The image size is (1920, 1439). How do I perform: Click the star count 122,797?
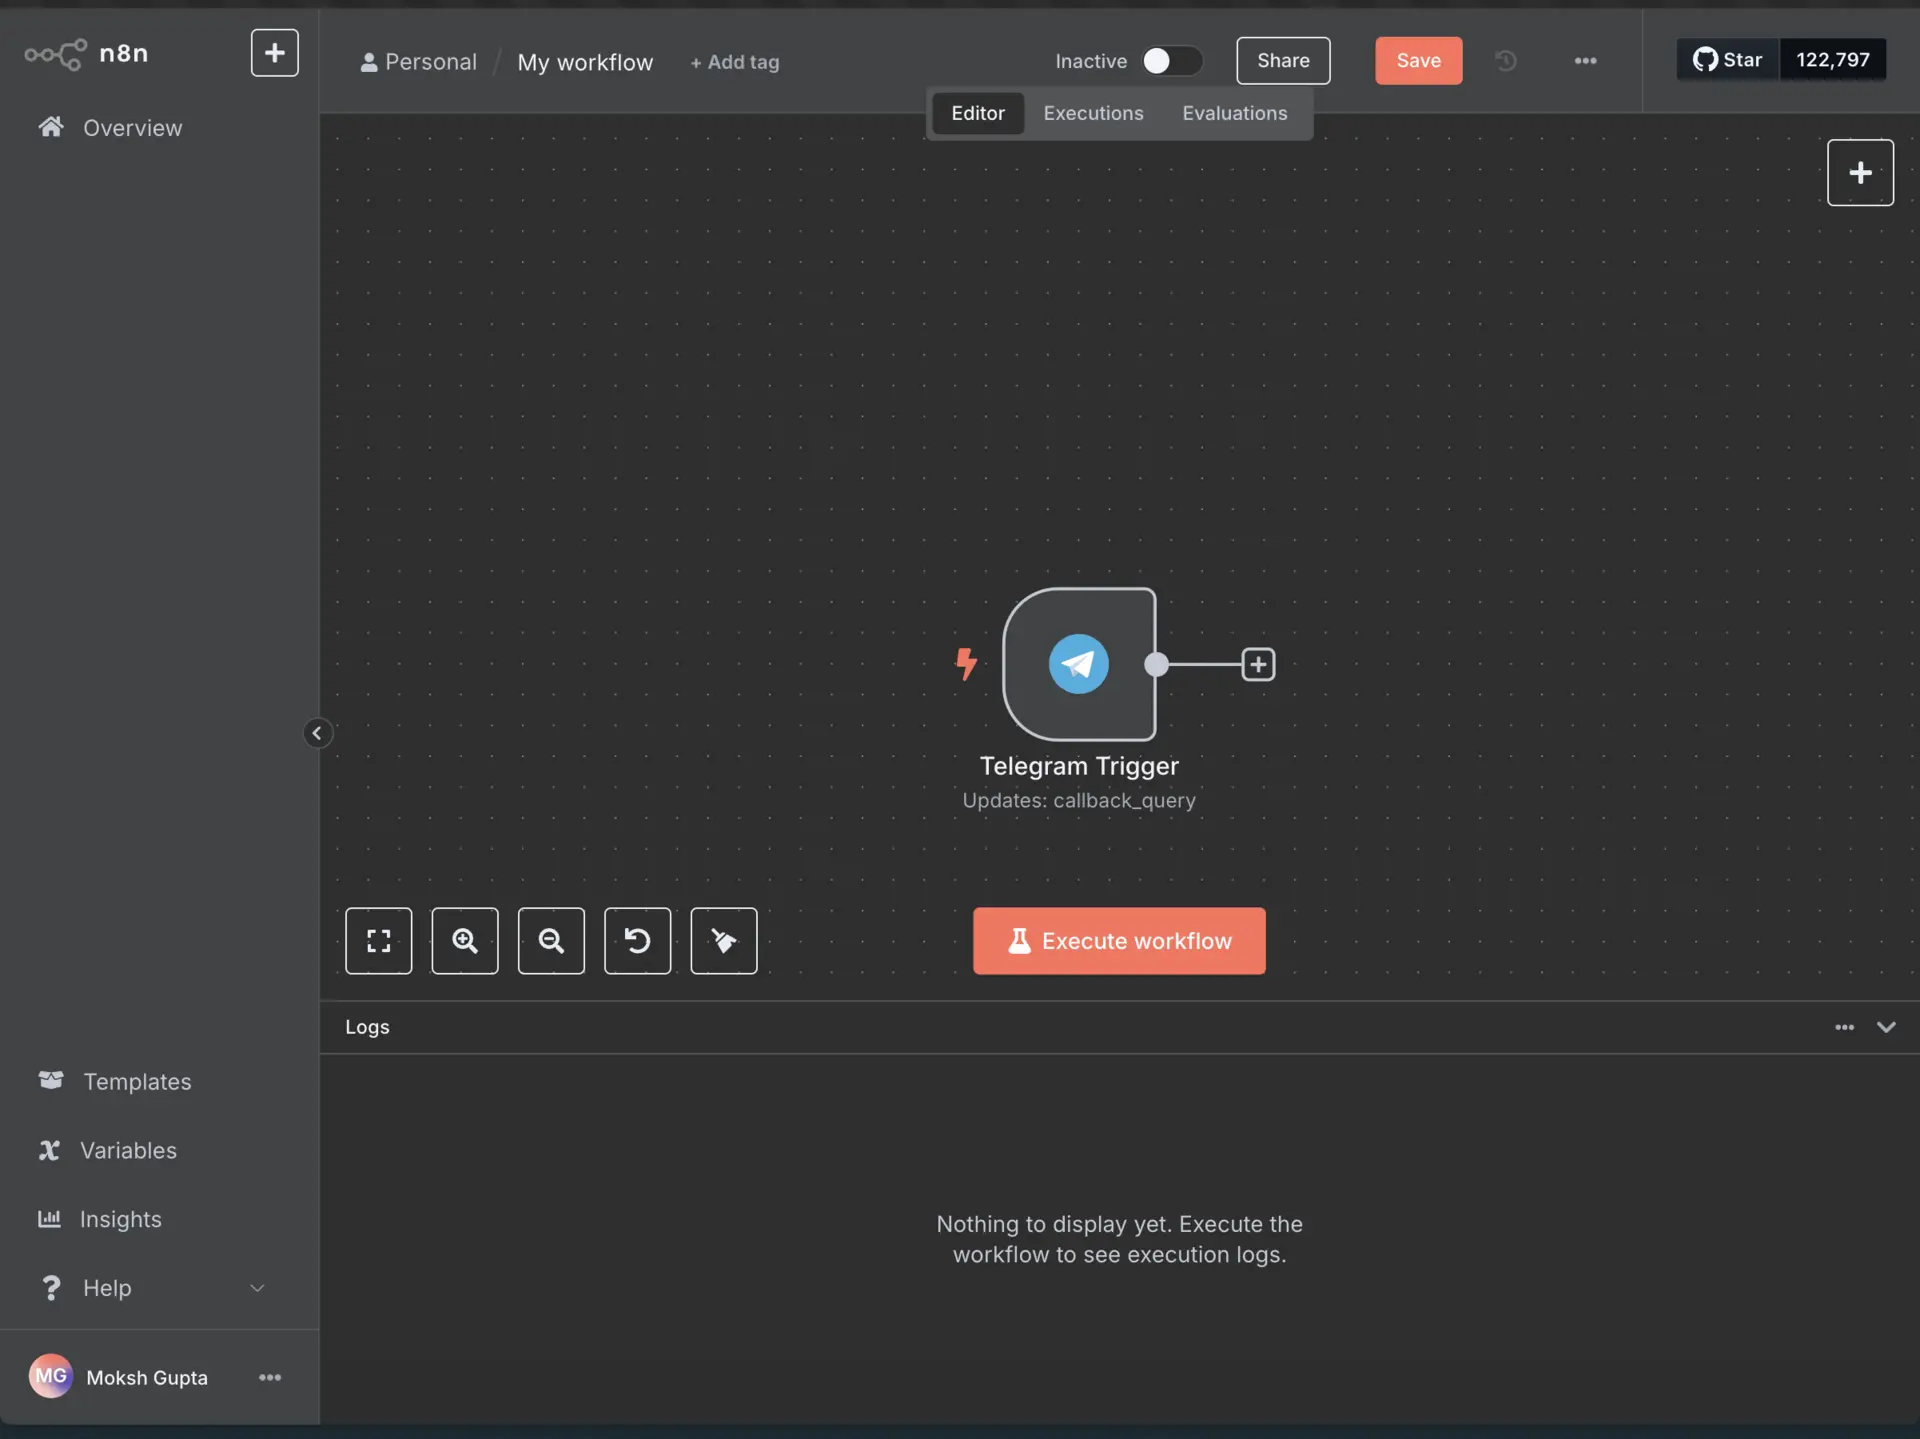1832,60
